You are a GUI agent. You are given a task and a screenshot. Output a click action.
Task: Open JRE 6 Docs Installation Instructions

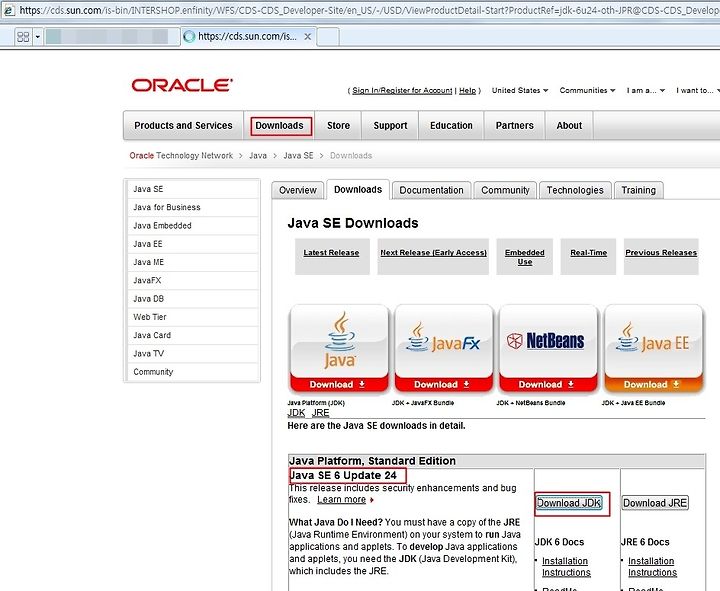coord(652,567)
